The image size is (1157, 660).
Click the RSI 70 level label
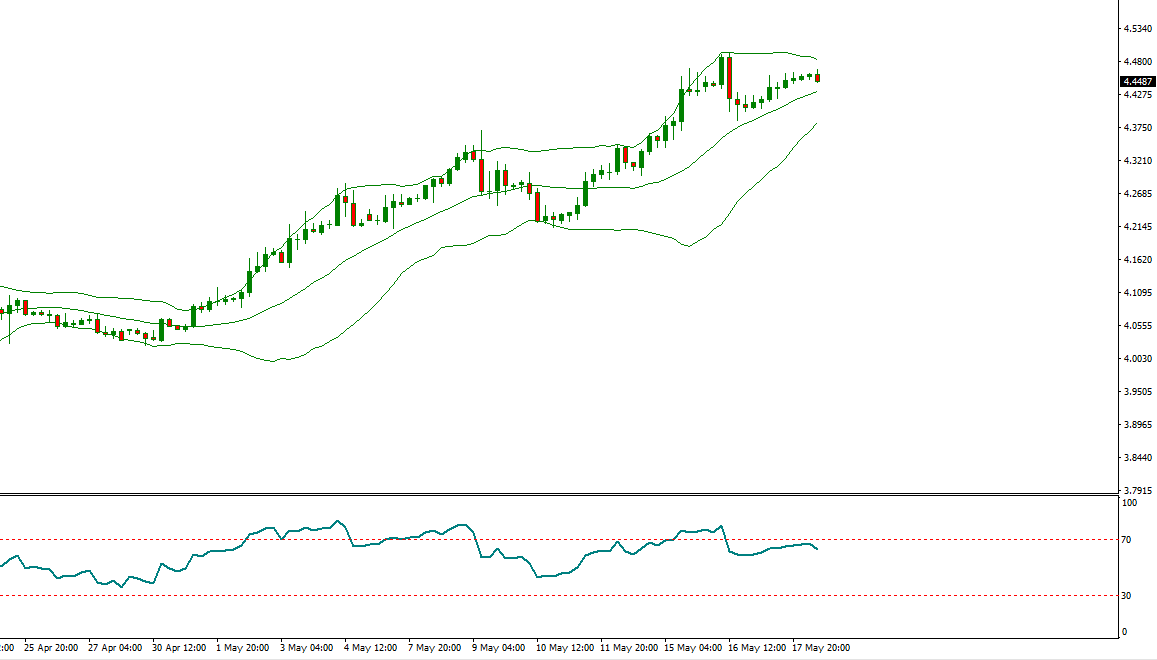[x=1127, y=540]
